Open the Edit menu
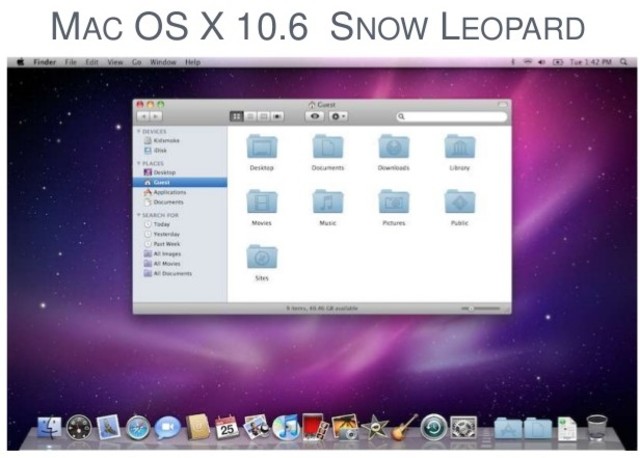Image resolution: width=640 pixels, height=458 pixels. pos(92,62)
